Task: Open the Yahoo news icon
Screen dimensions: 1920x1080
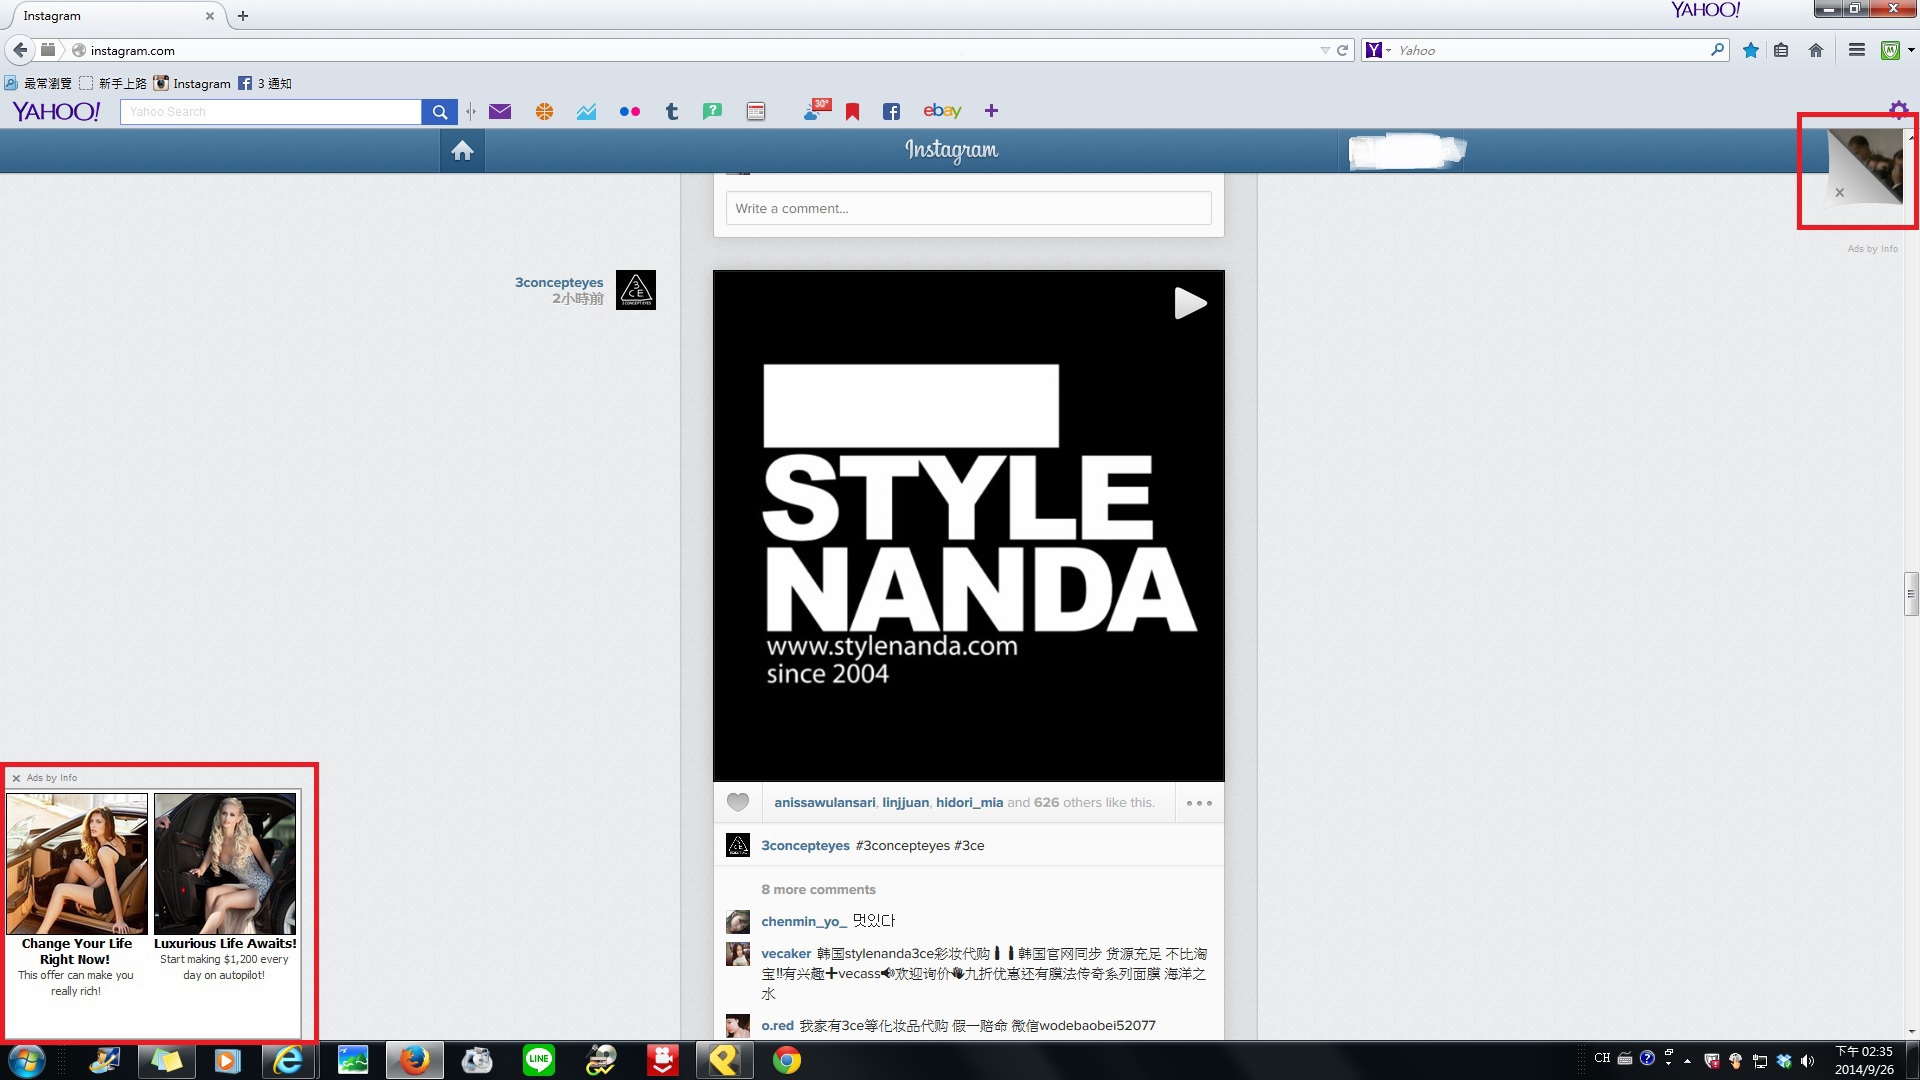Action: click(x=756, y=111)
